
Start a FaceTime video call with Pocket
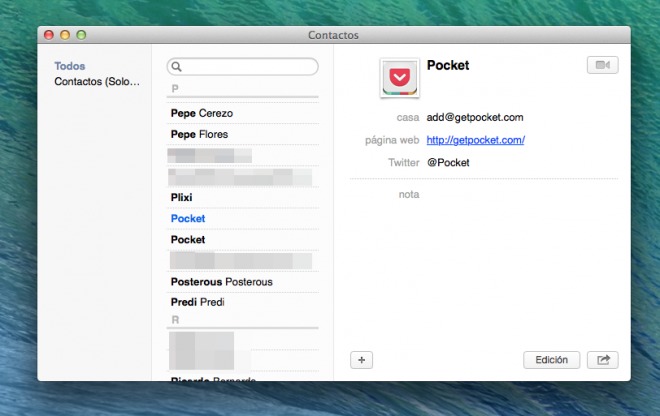point(602,65)
